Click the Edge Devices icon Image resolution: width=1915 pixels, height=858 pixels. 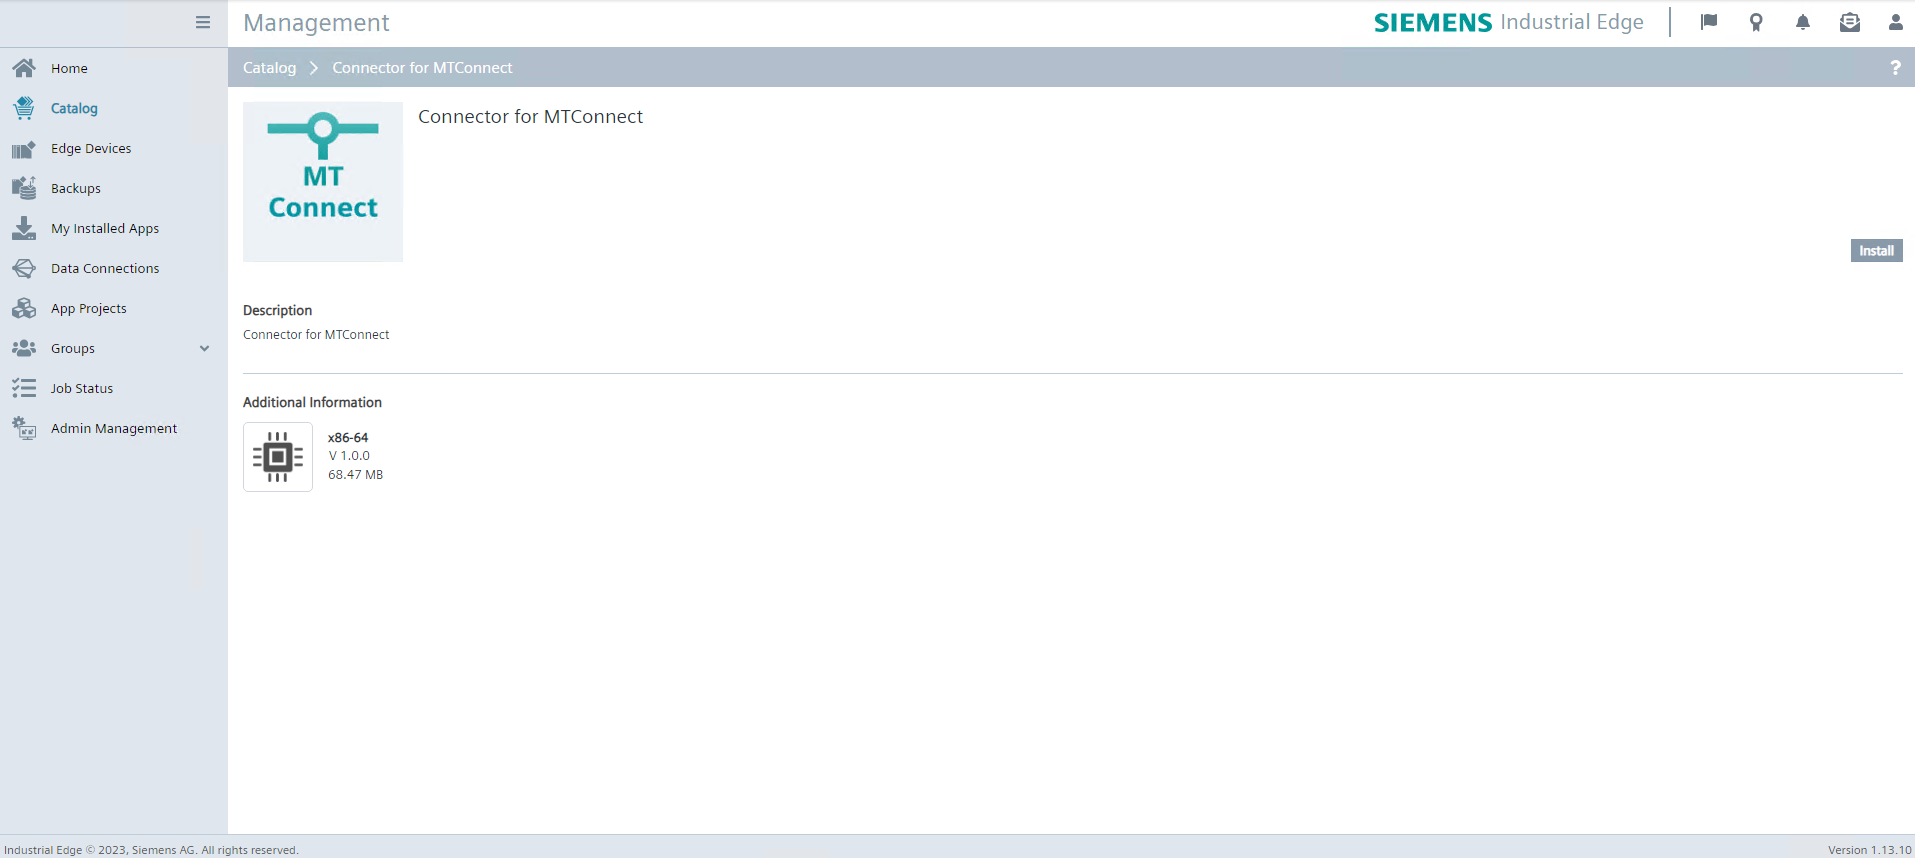[24, 149]
